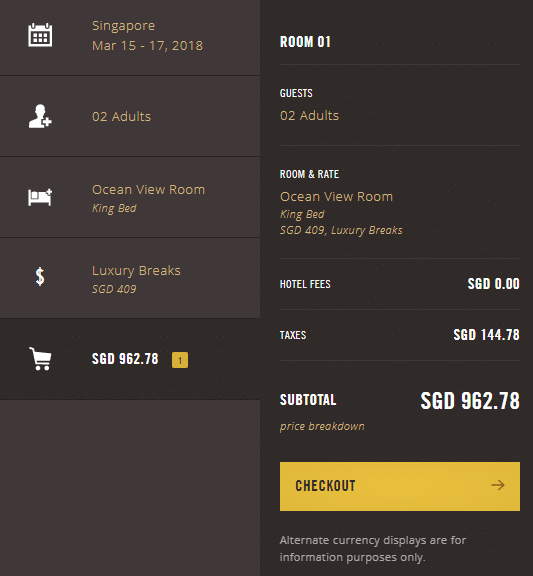Screen dimensions: 533x576
Task: Click the dollar sign rate icon
Action: 40,277
